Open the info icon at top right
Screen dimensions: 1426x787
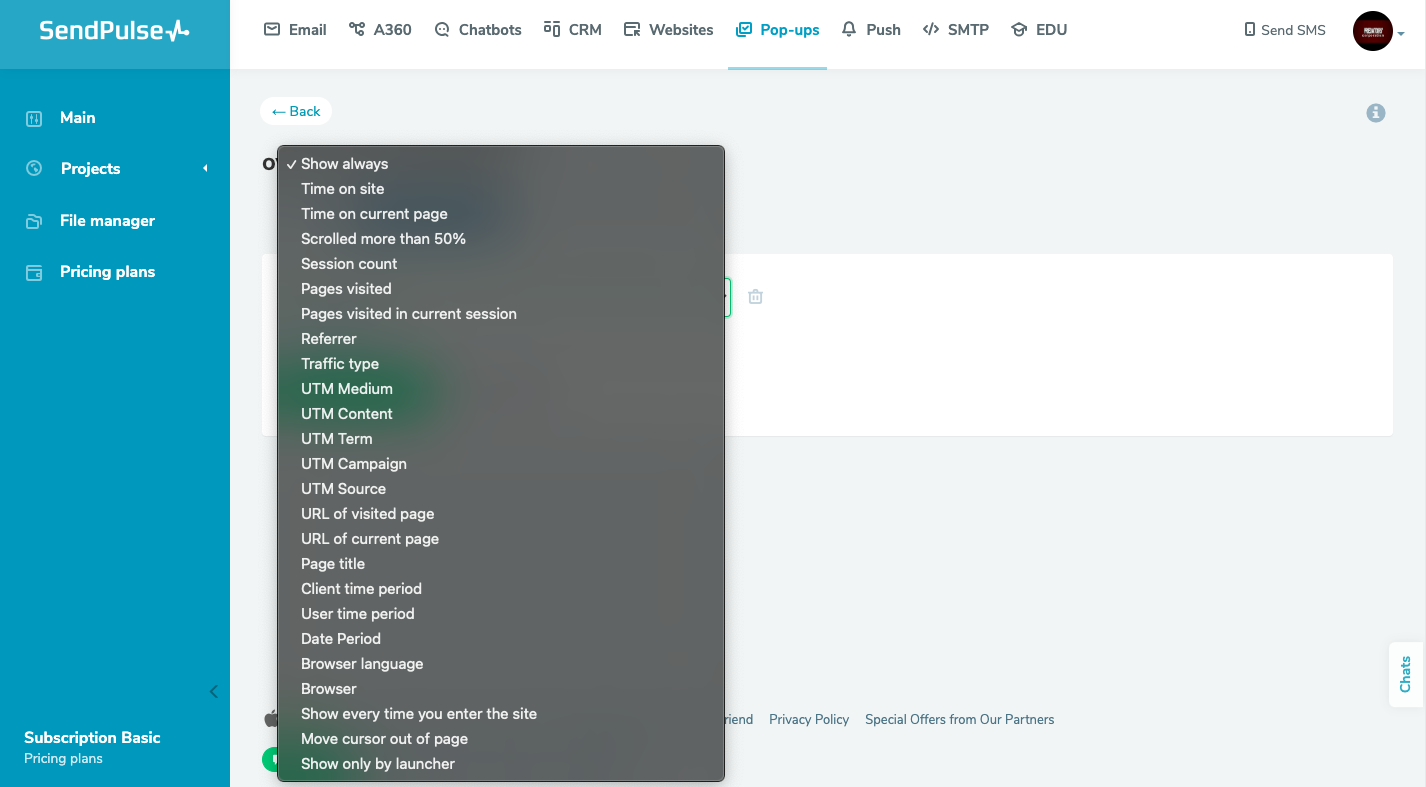tap(1376, 113)
